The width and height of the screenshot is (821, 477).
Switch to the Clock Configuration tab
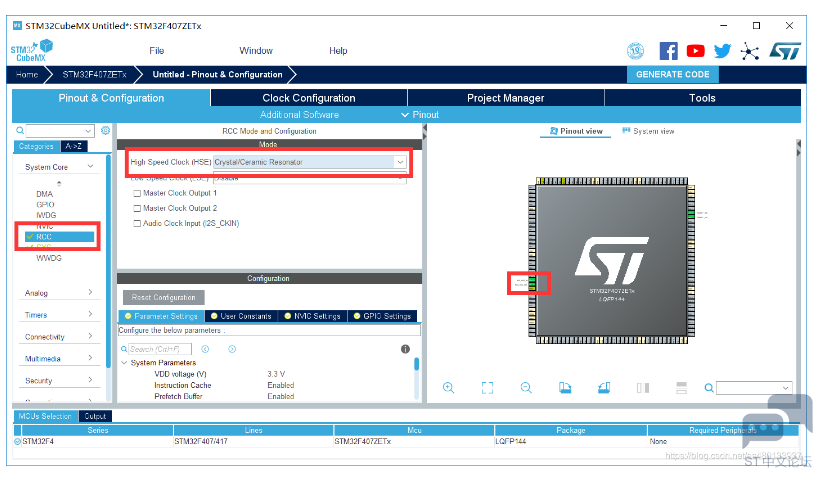point(308,98)
